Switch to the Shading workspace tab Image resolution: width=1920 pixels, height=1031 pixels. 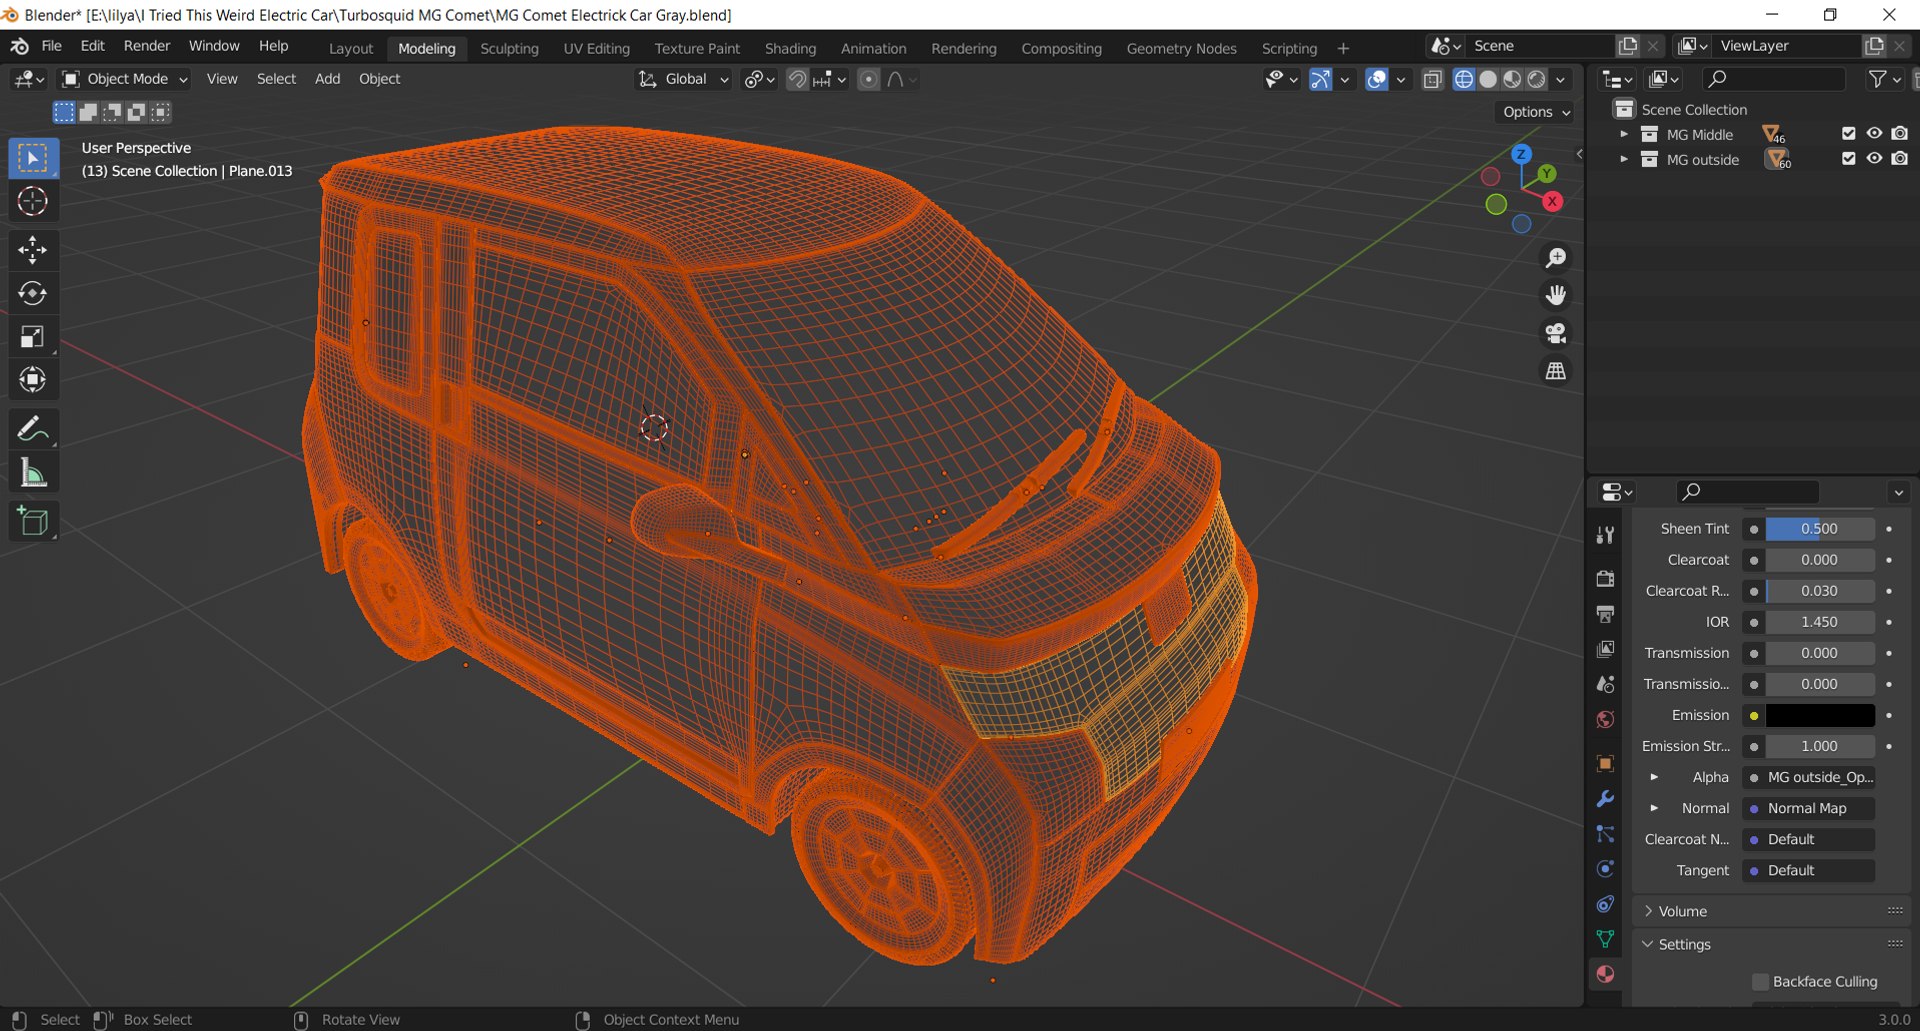point(790,48)
